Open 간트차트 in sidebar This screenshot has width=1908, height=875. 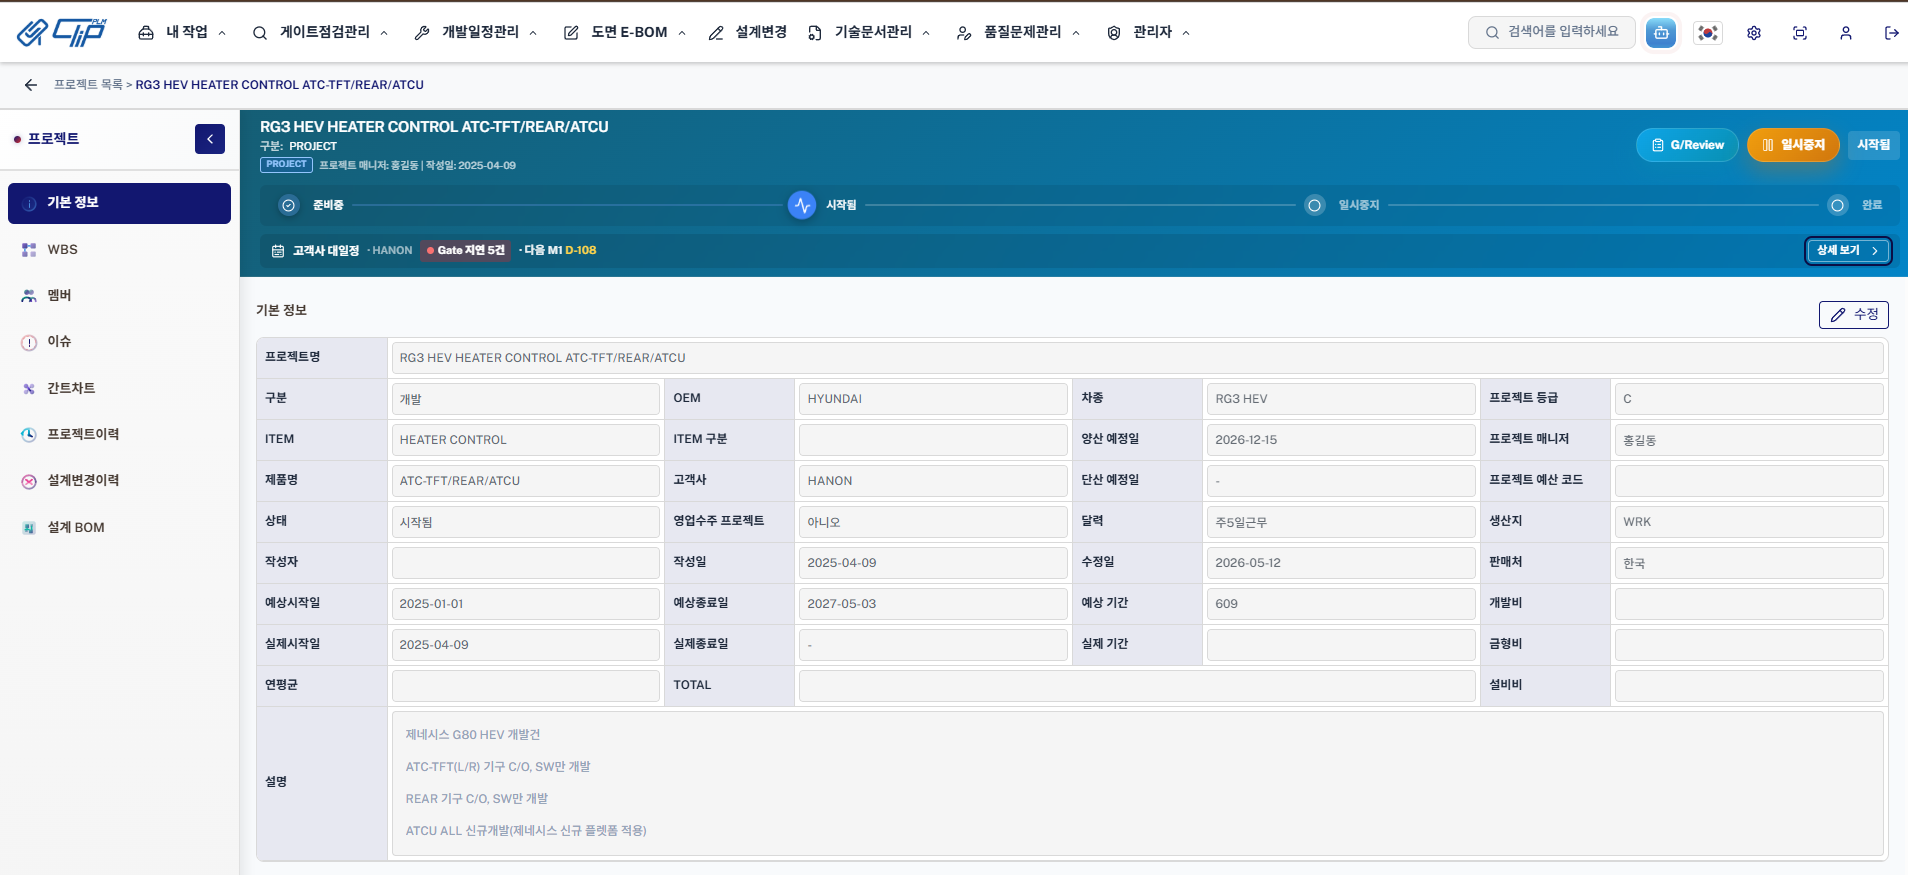[119, 388]
